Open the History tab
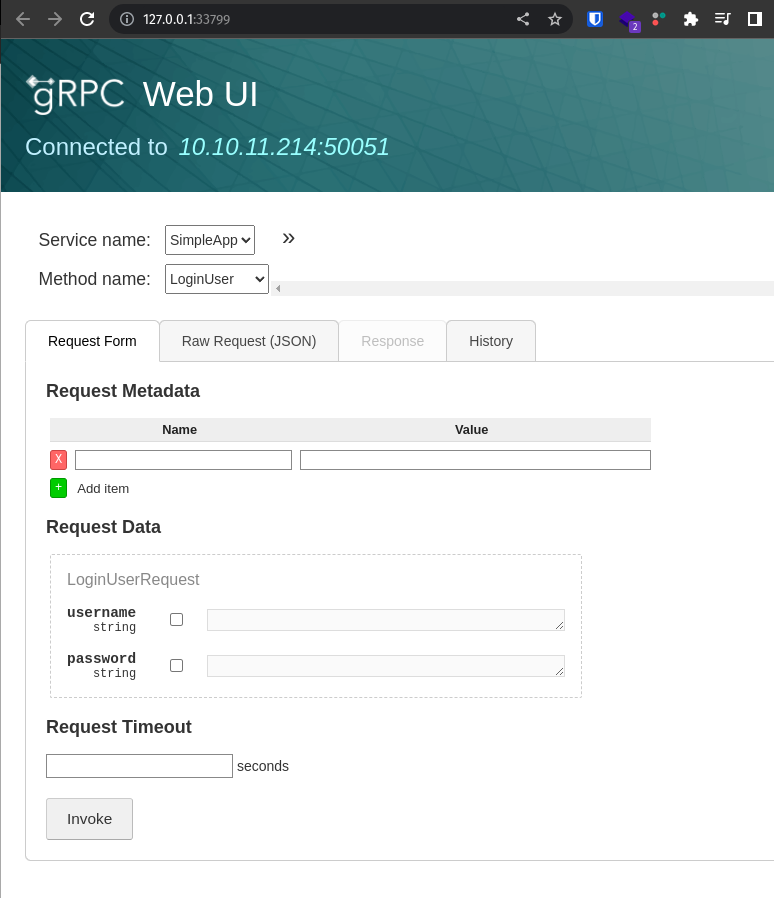The width and height of the screenshot is (774, 898). [491, 341]
